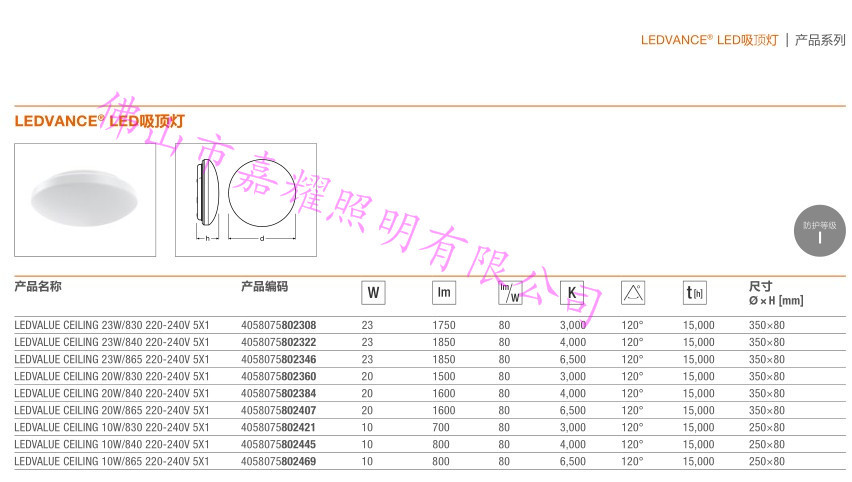Click the 700 lumen value

tap(441, 428)
